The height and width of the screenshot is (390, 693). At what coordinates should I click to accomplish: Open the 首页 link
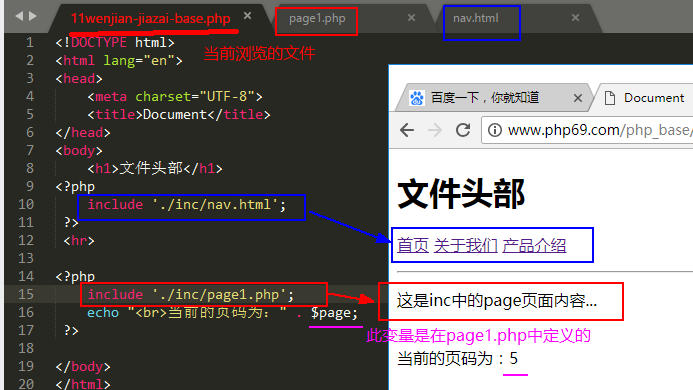point(413,245)
